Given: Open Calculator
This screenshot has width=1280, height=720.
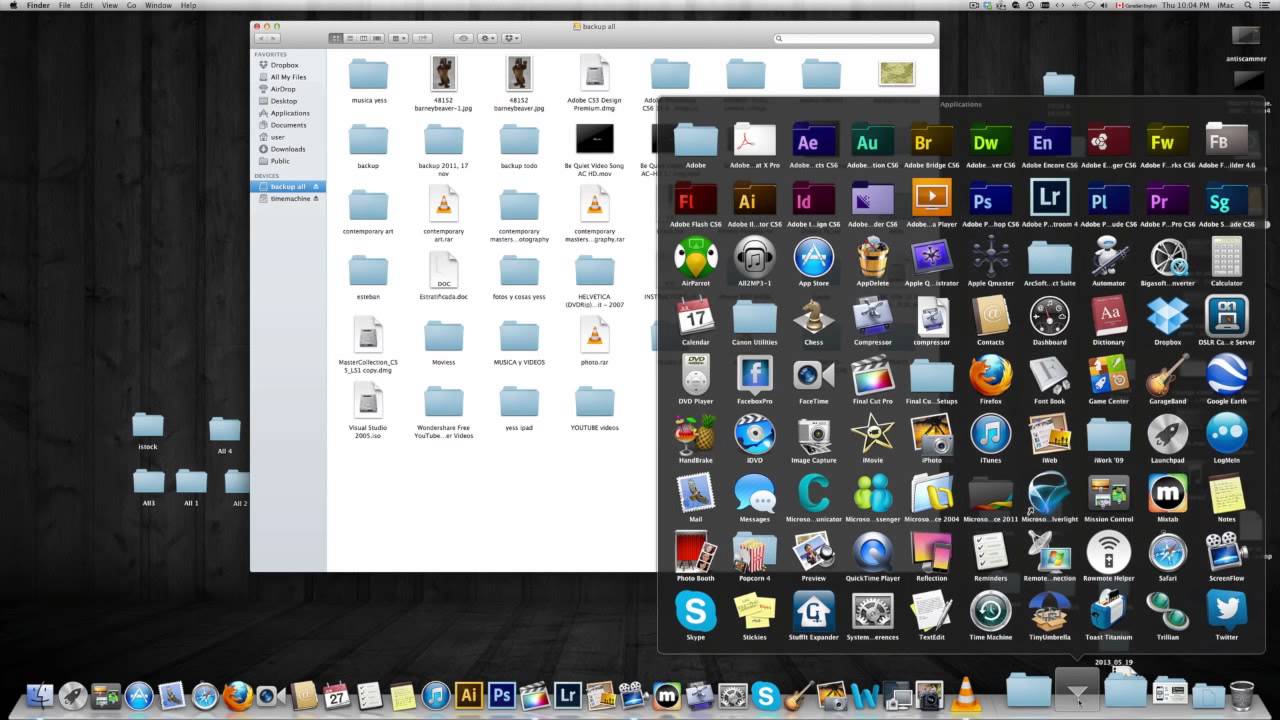Looking at the screenshot, I should pos(1226,259).
